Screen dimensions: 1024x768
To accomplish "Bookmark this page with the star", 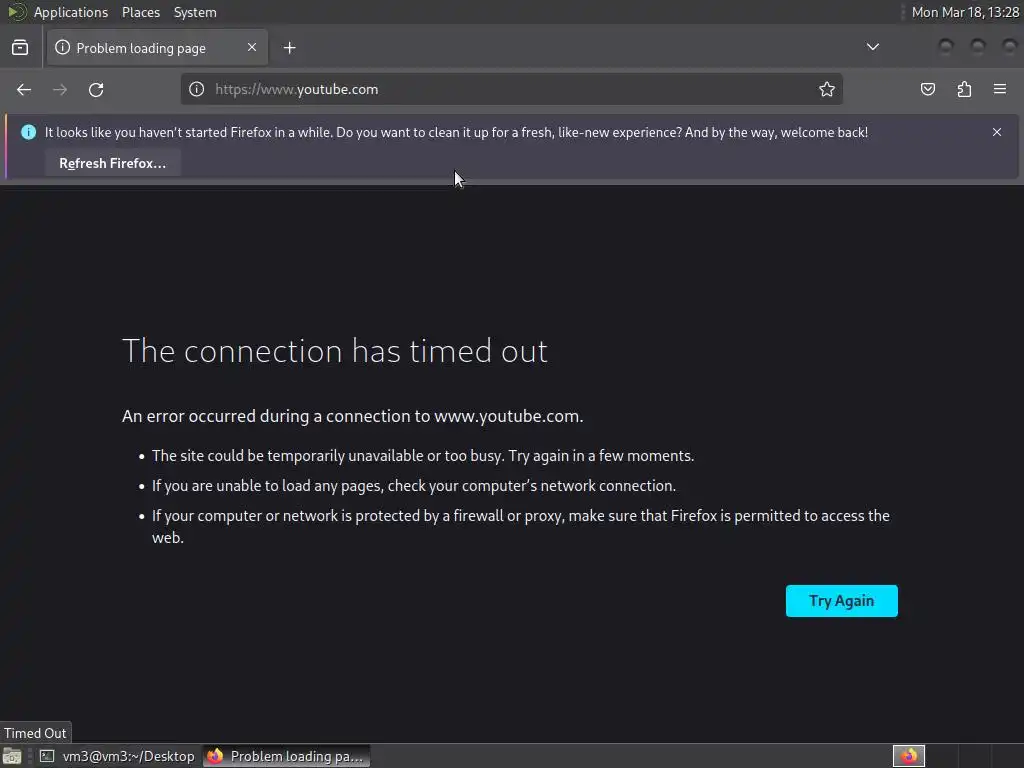I will coord(827,89).
